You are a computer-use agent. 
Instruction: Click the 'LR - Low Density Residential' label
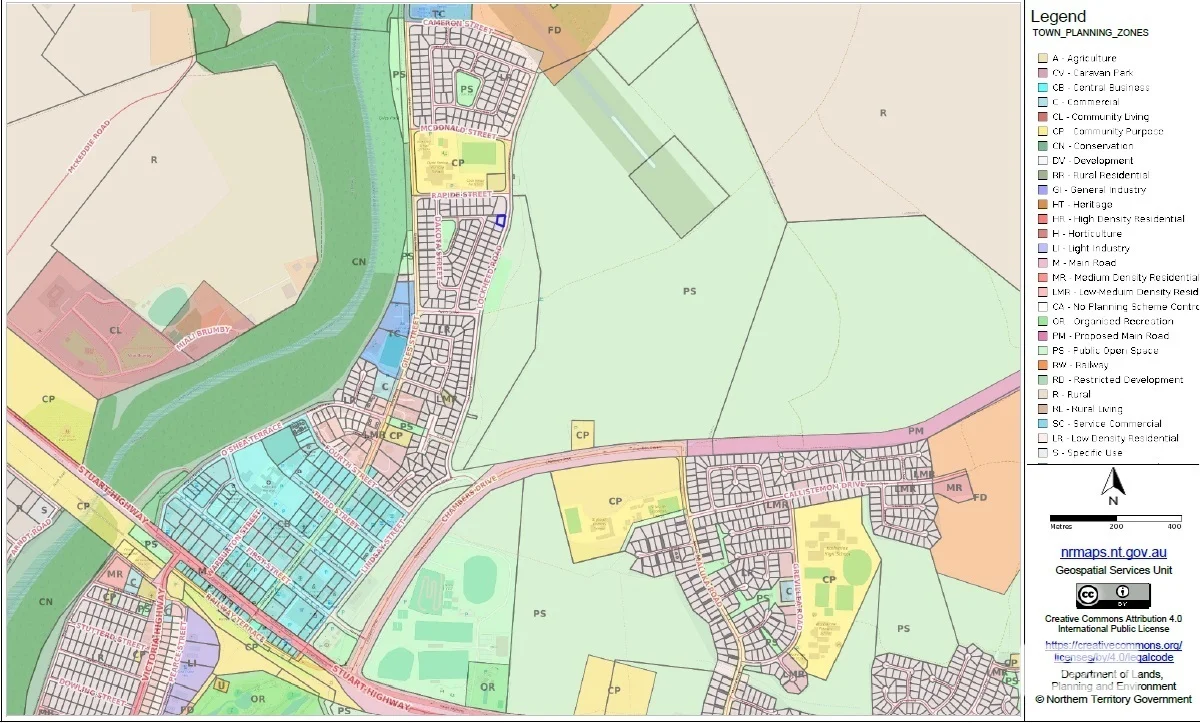coord(1115,438)
